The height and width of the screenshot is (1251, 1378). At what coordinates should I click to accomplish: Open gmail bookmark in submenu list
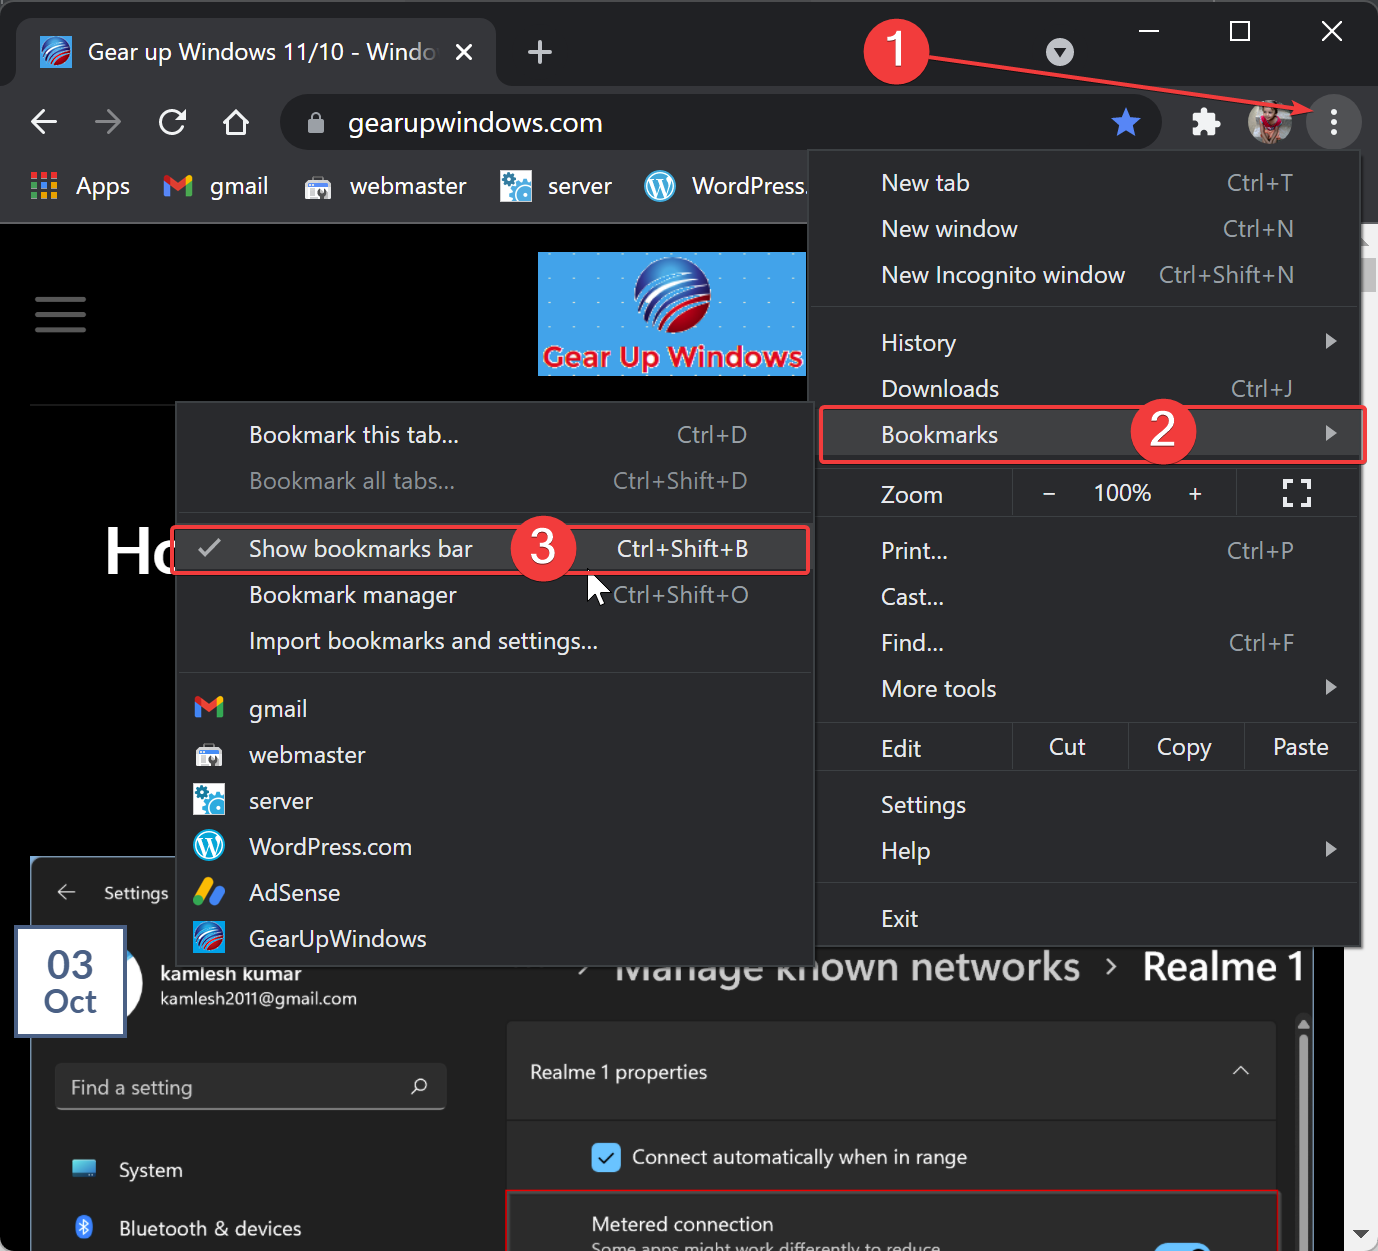tap(494, 709)
